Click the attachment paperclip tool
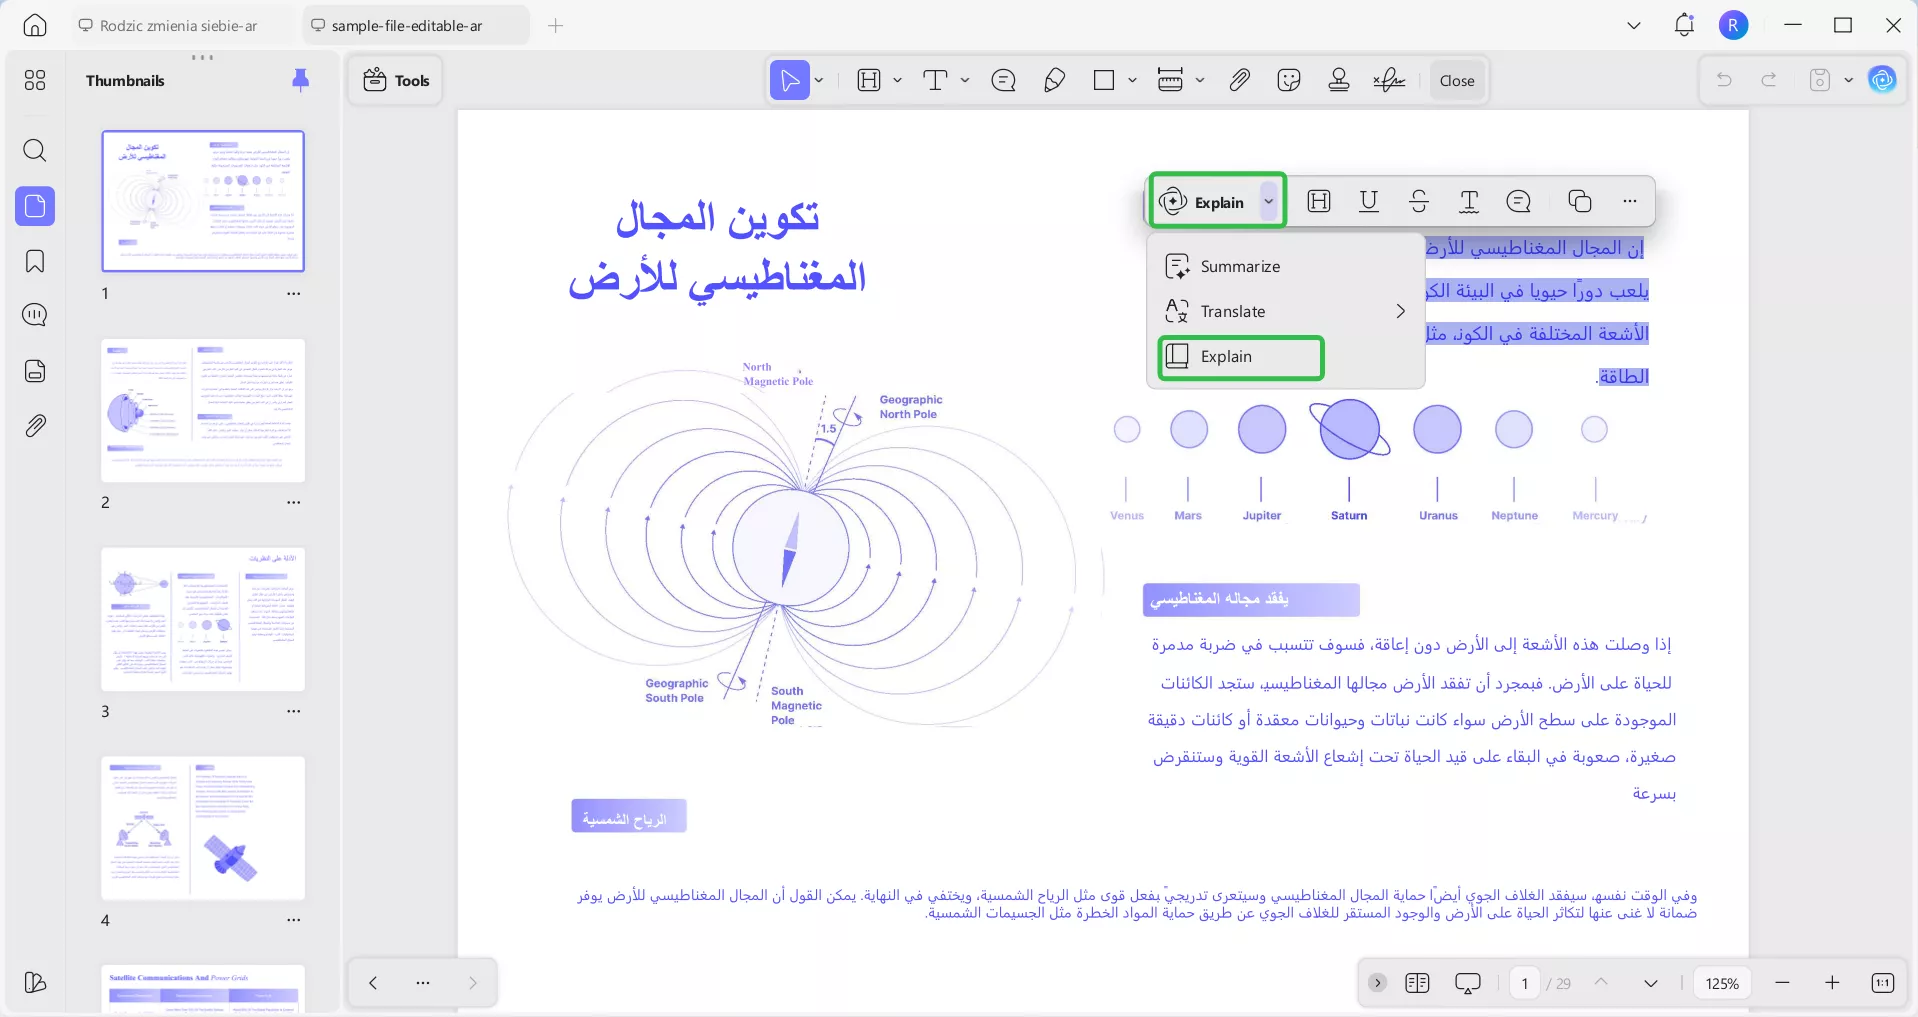 click(1239, 80)
